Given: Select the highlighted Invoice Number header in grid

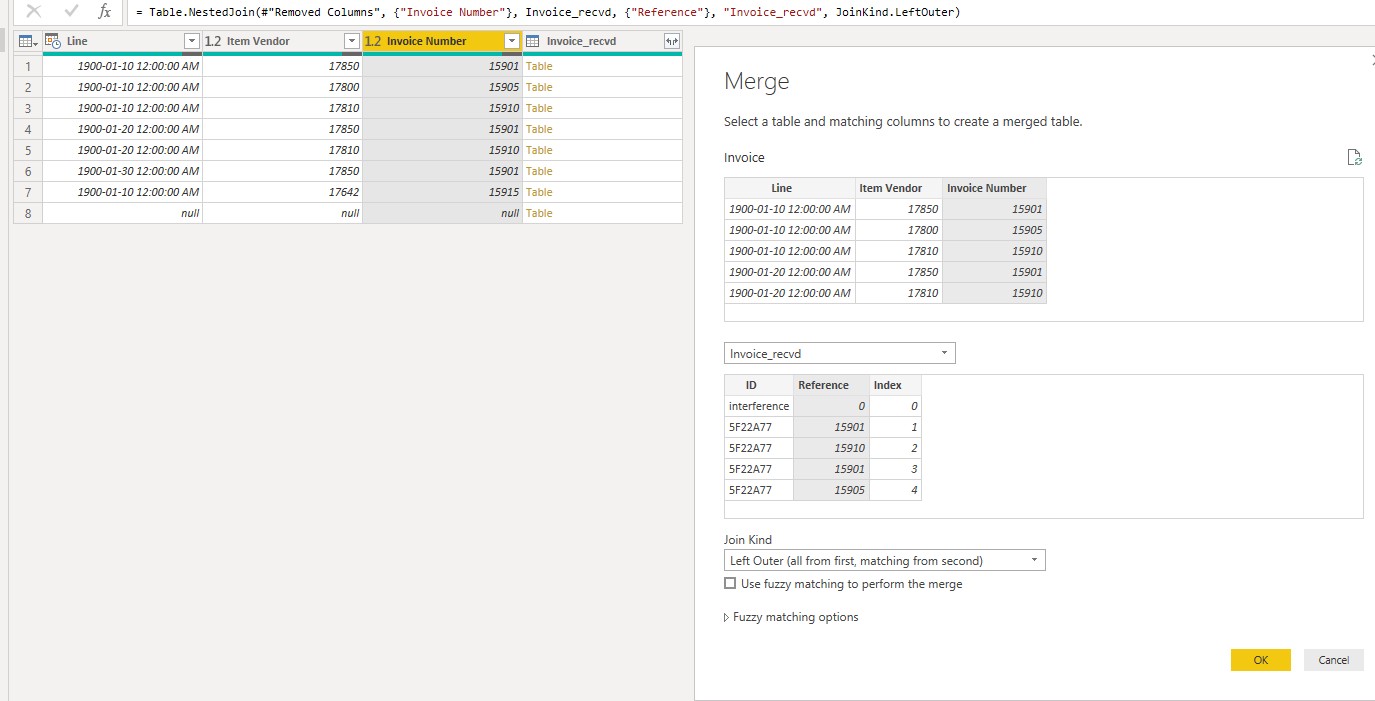Looking at the screenshot, I should (x=442, y=41).
